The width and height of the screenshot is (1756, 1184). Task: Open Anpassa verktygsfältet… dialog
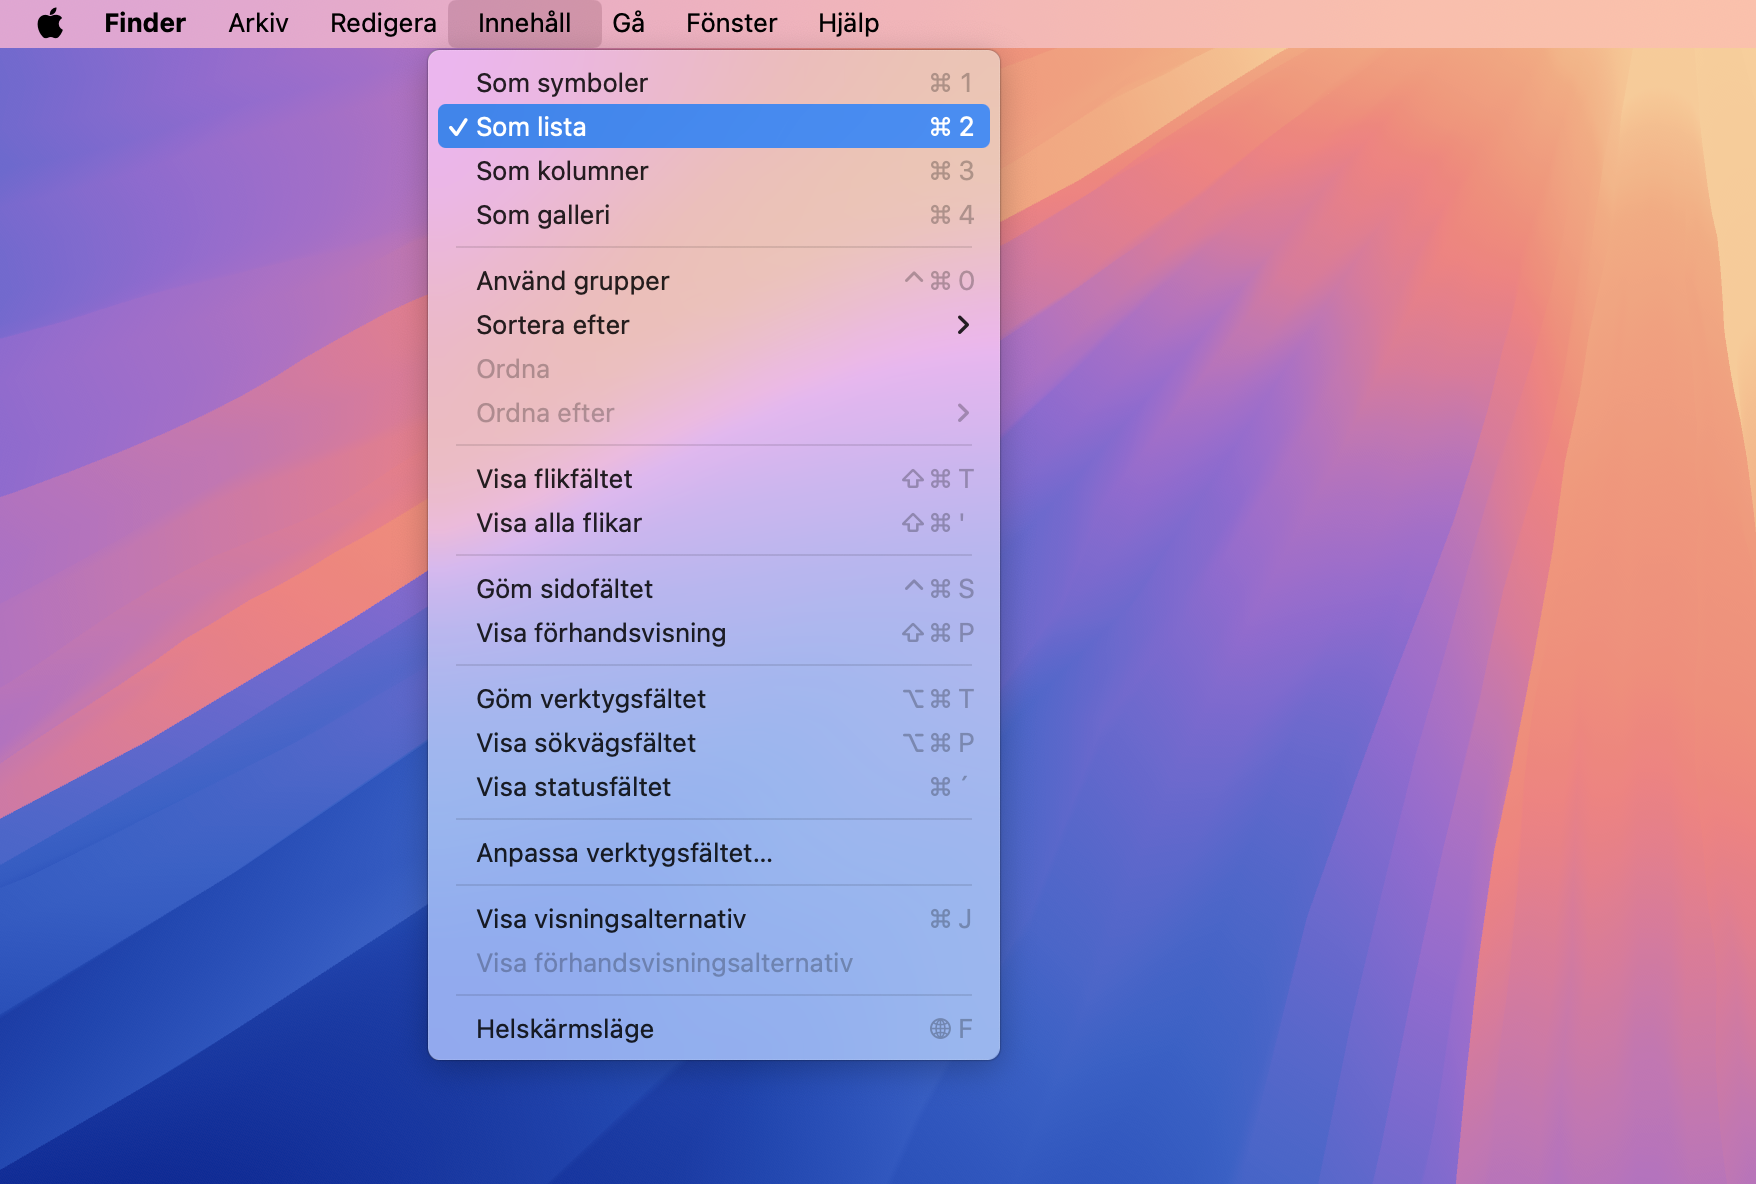(x=714, y=853)
